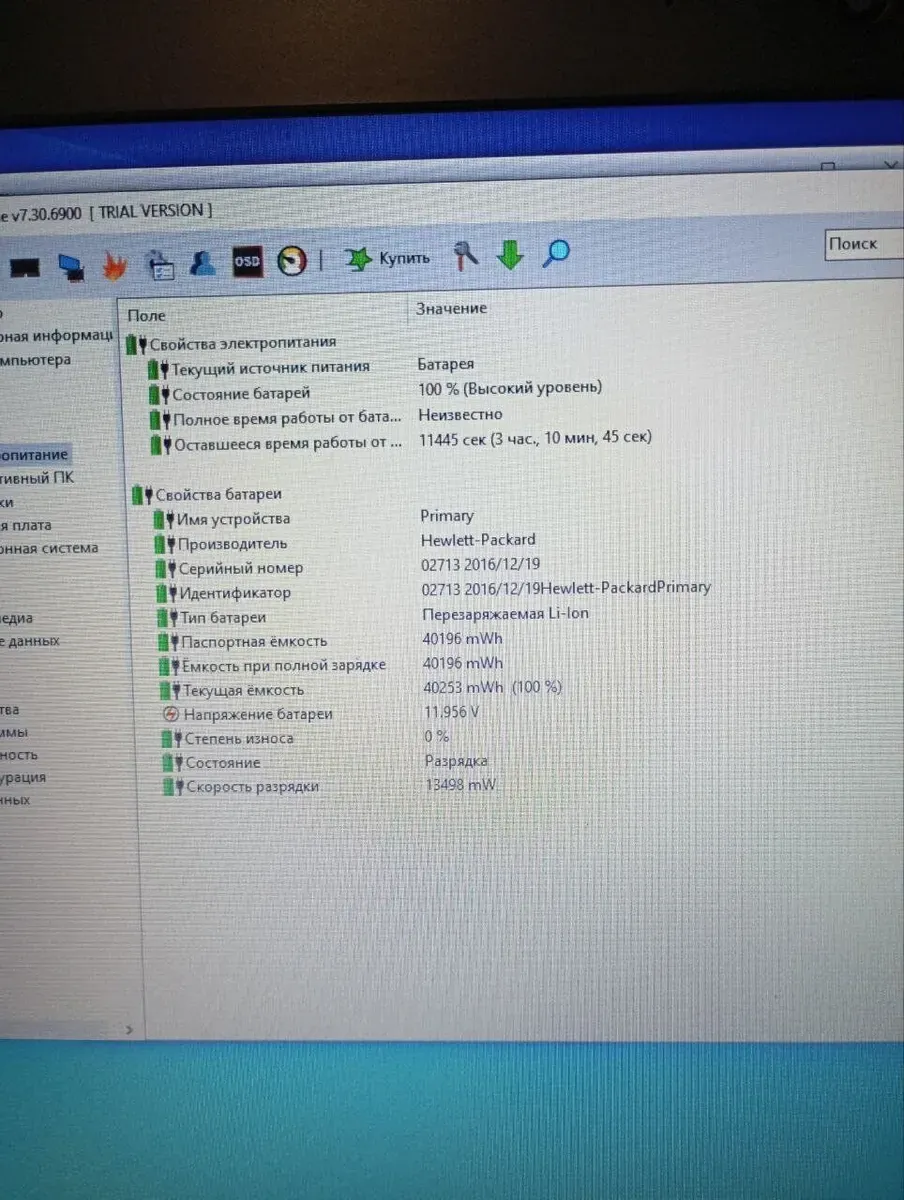Screen dimensions: 904x1200
Task: Select the Степень износа row
Action: [239, 738]
